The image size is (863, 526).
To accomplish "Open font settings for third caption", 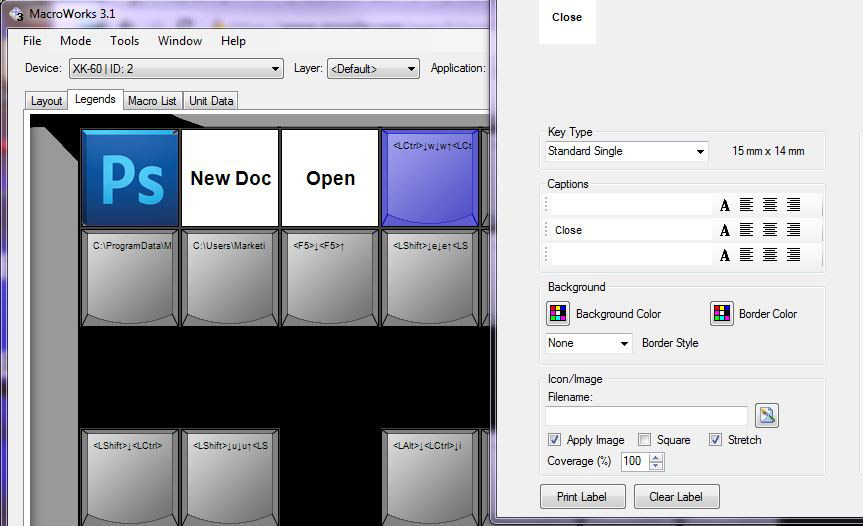I will tap(725, 255).
